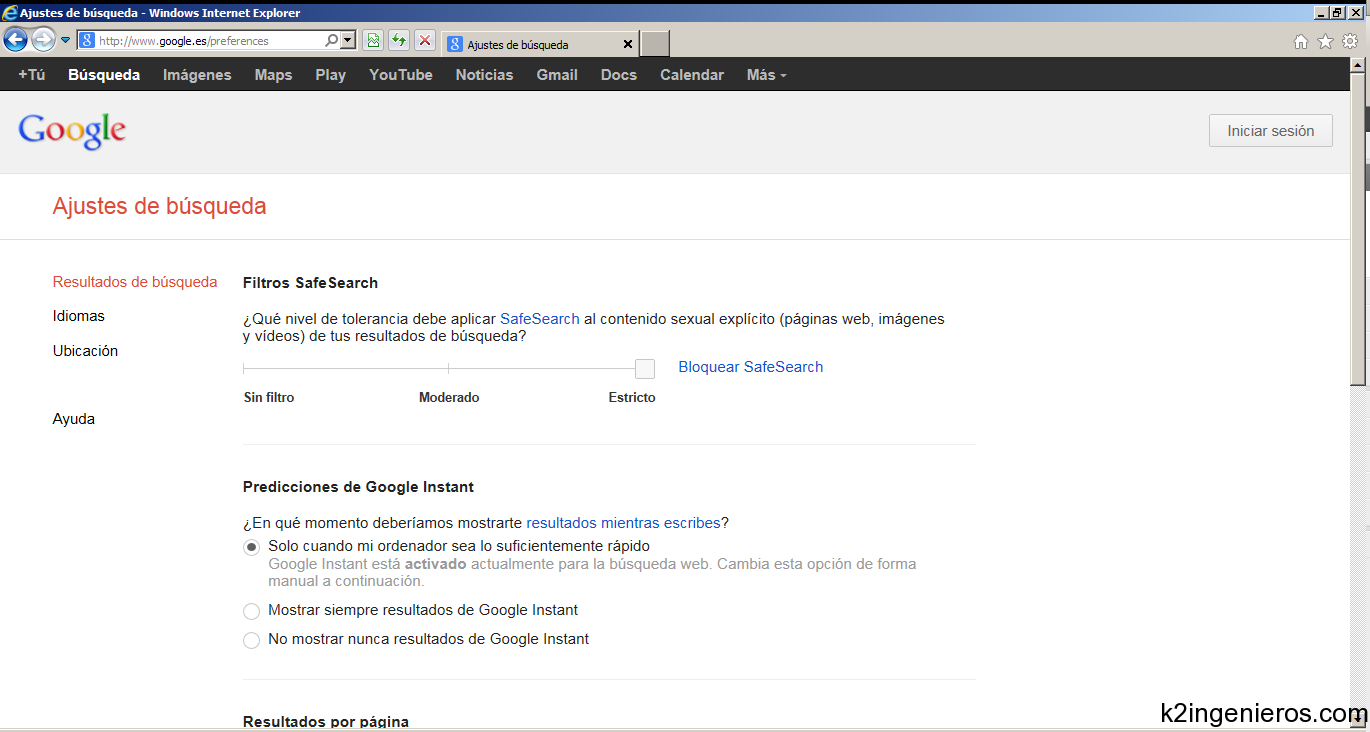Go to Maps in the Google bar
Screen dimensions: 1370x732
coord(273,75)
